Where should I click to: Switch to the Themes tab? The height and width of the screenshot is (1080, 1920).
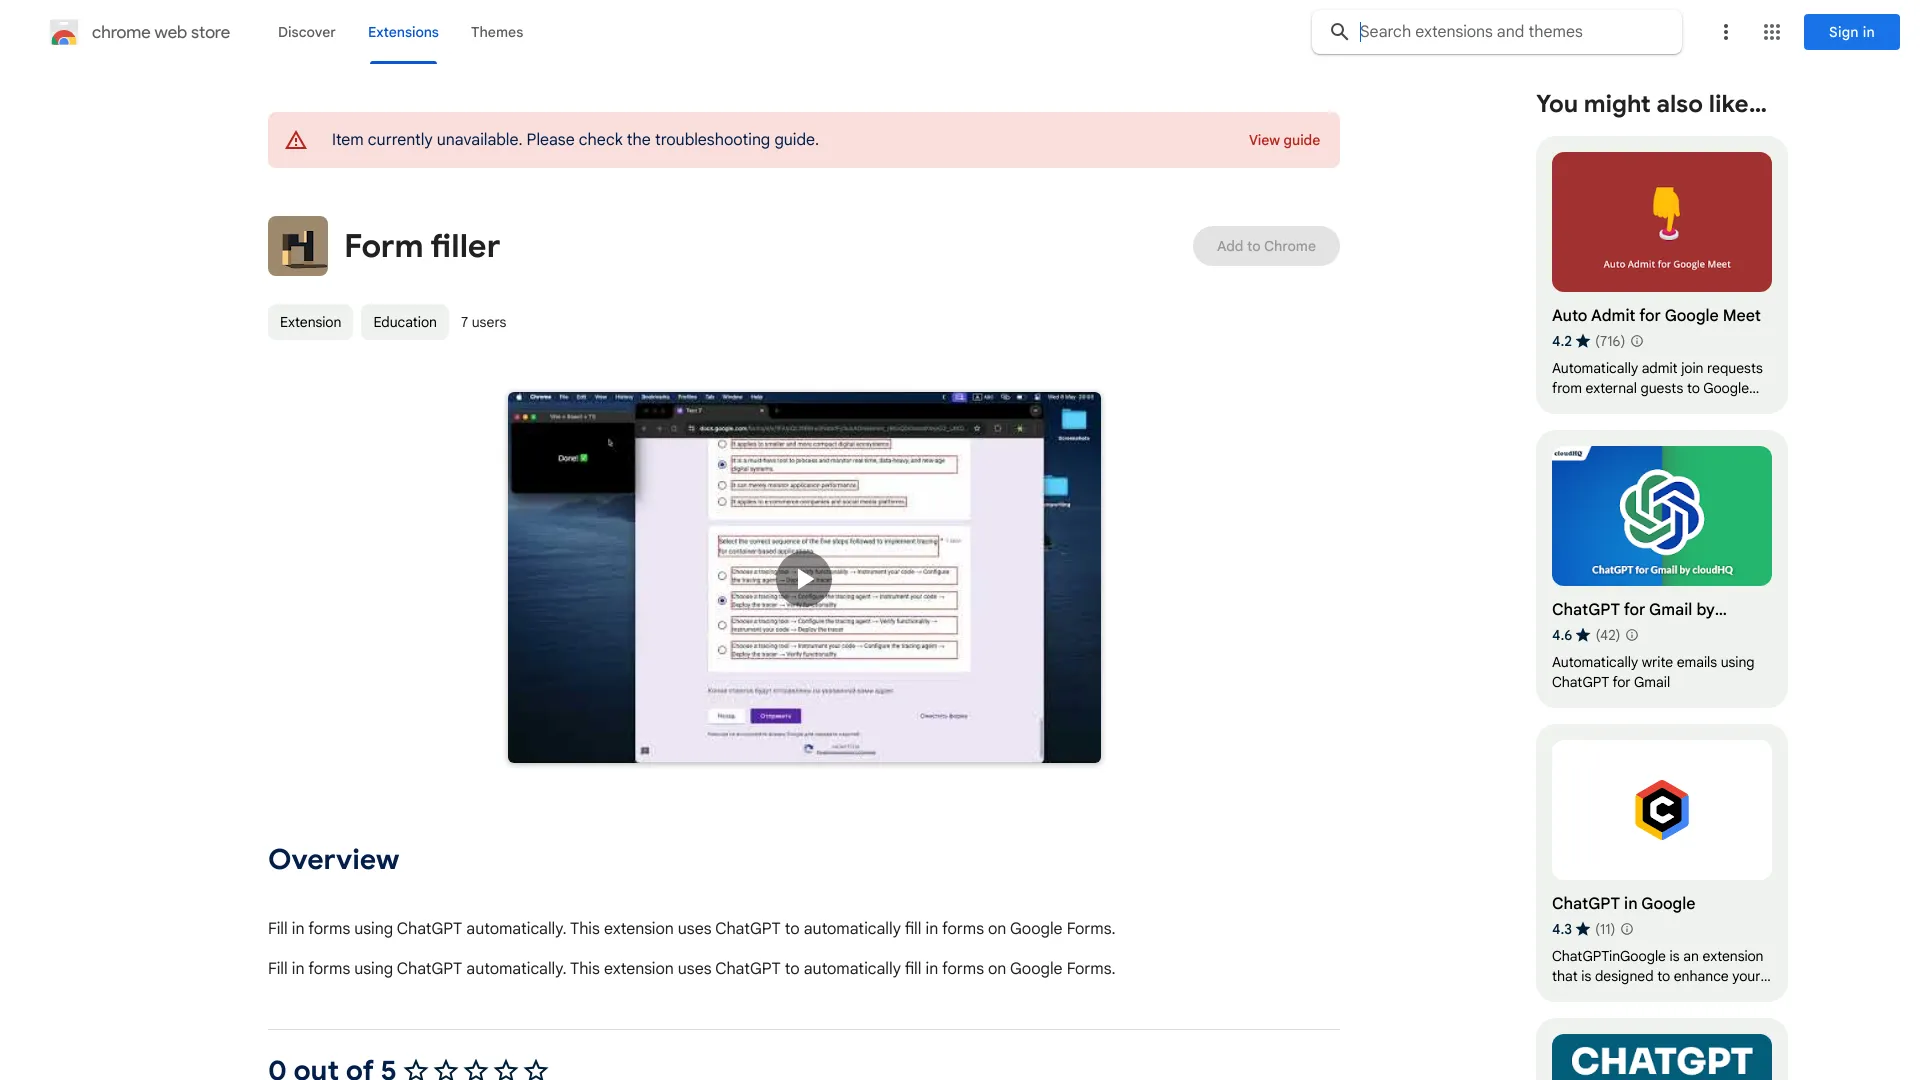pyautogui.click(x=497, y=32)
